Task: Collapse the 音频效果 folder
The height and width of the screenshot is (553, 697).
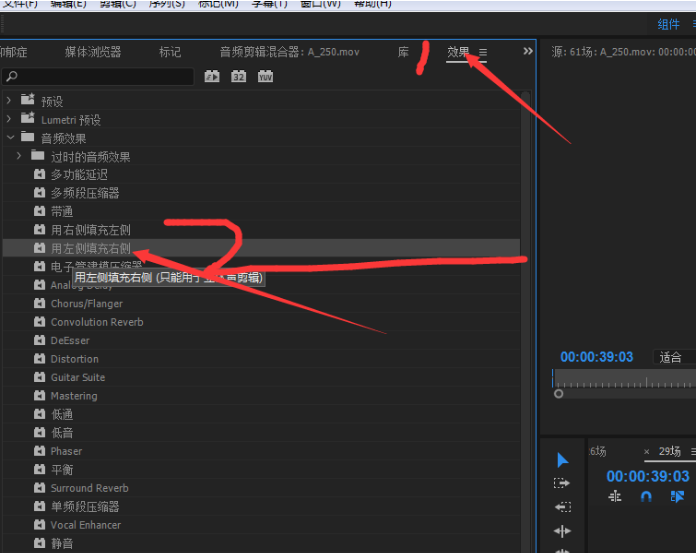Action: tap(11, 138)
